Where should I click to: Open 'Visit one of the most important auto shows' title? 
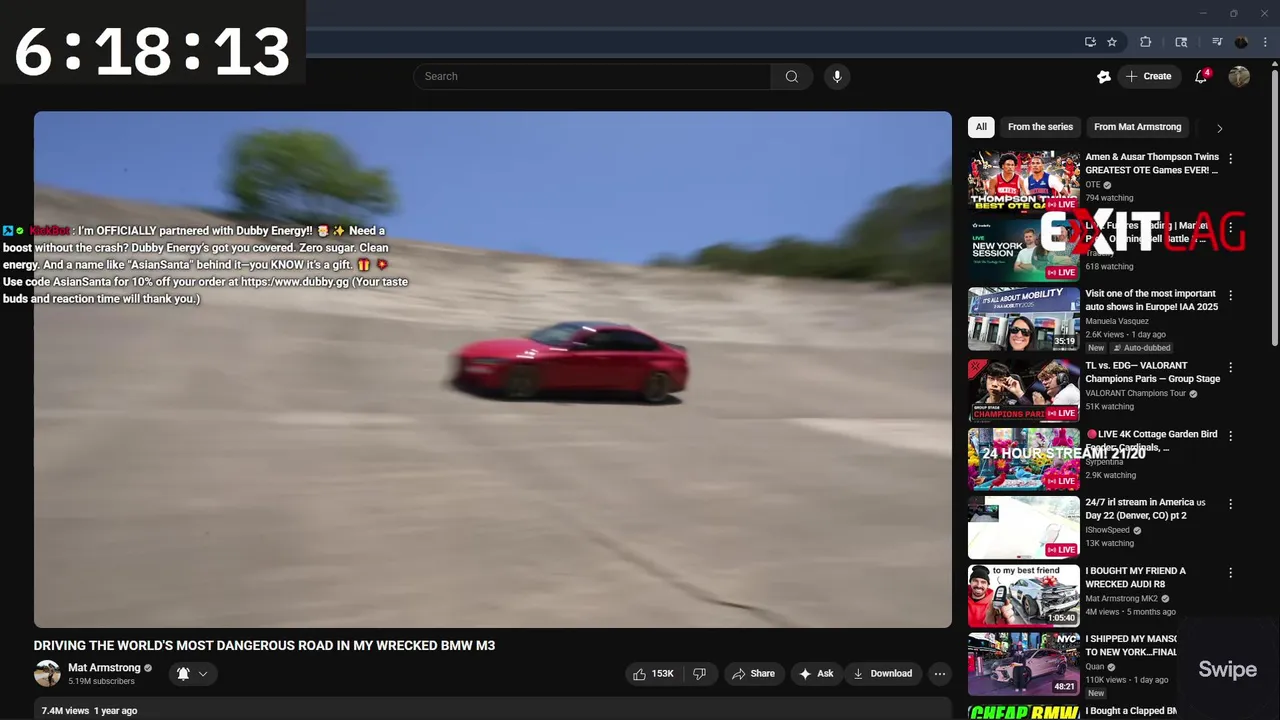point(1151,300)
